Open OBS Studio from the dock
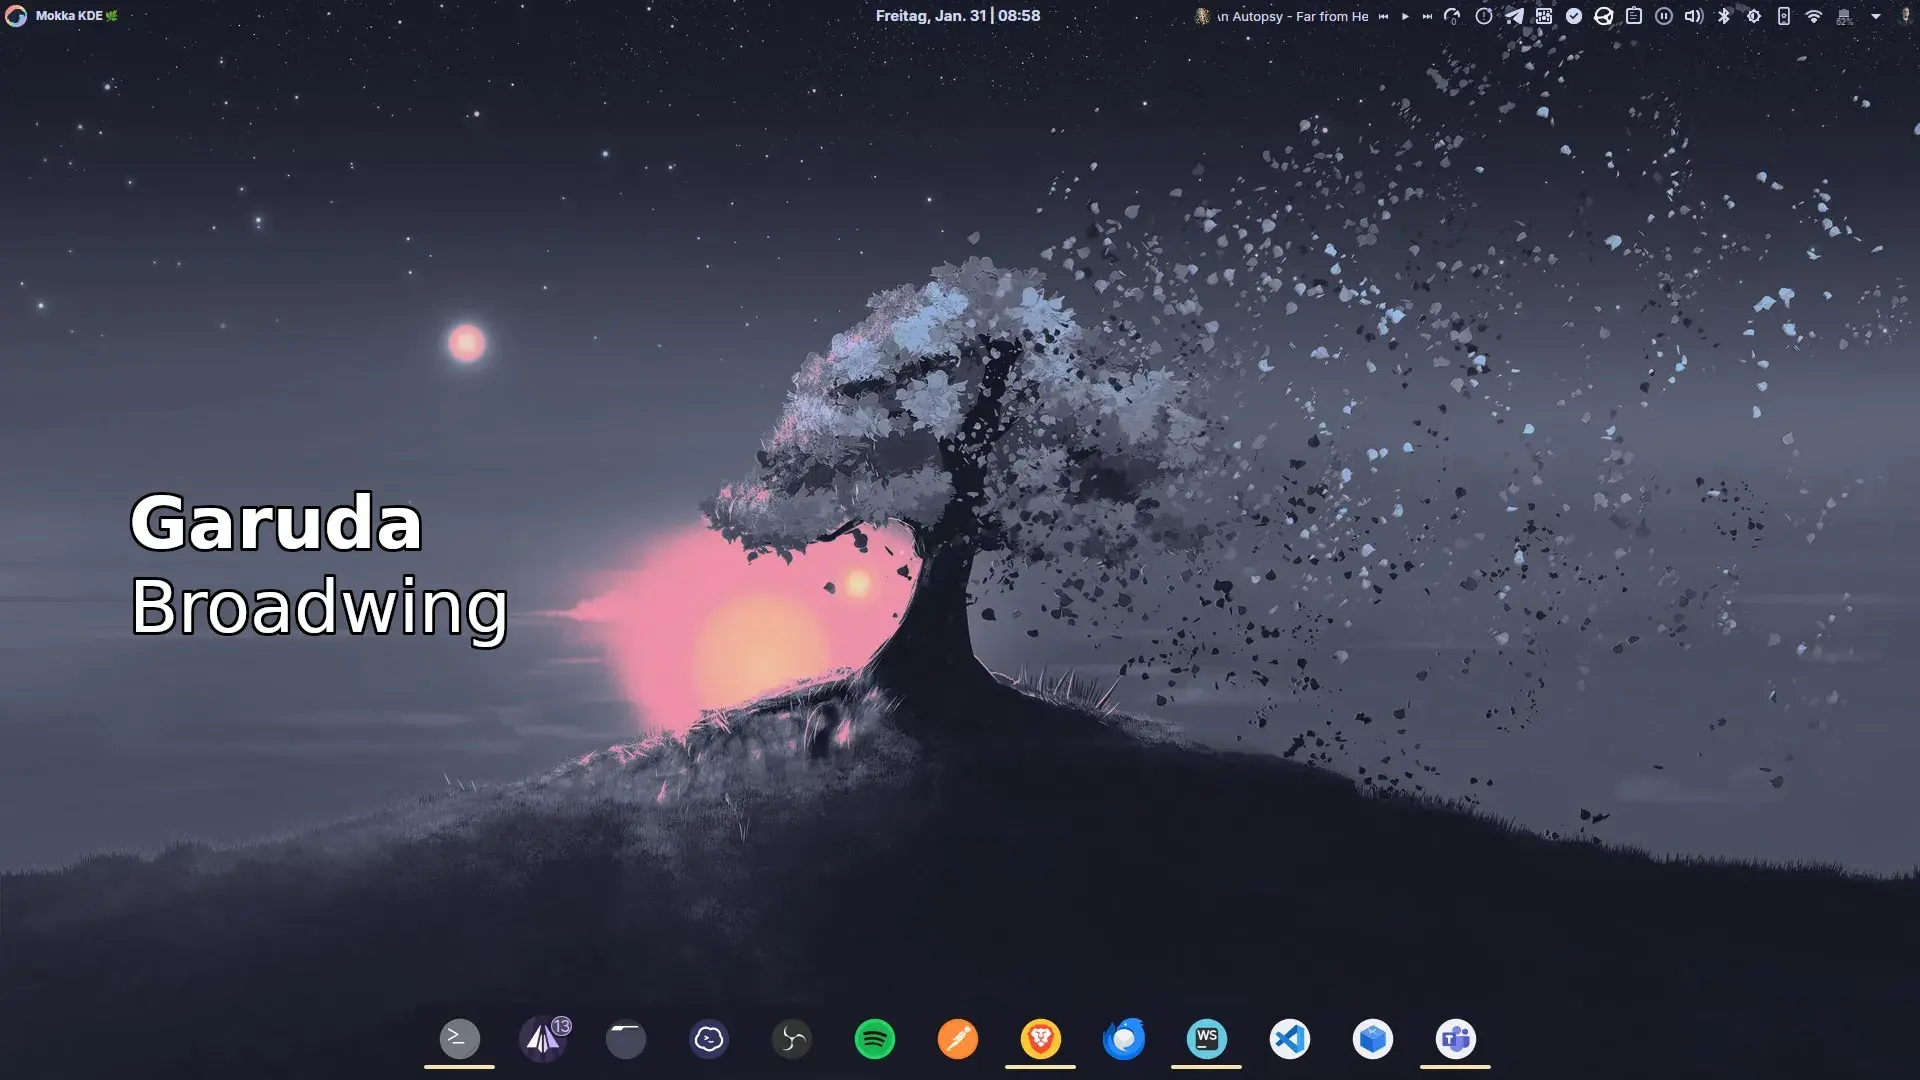The image size is (1920, 1080). click(x=792, y=1039)
